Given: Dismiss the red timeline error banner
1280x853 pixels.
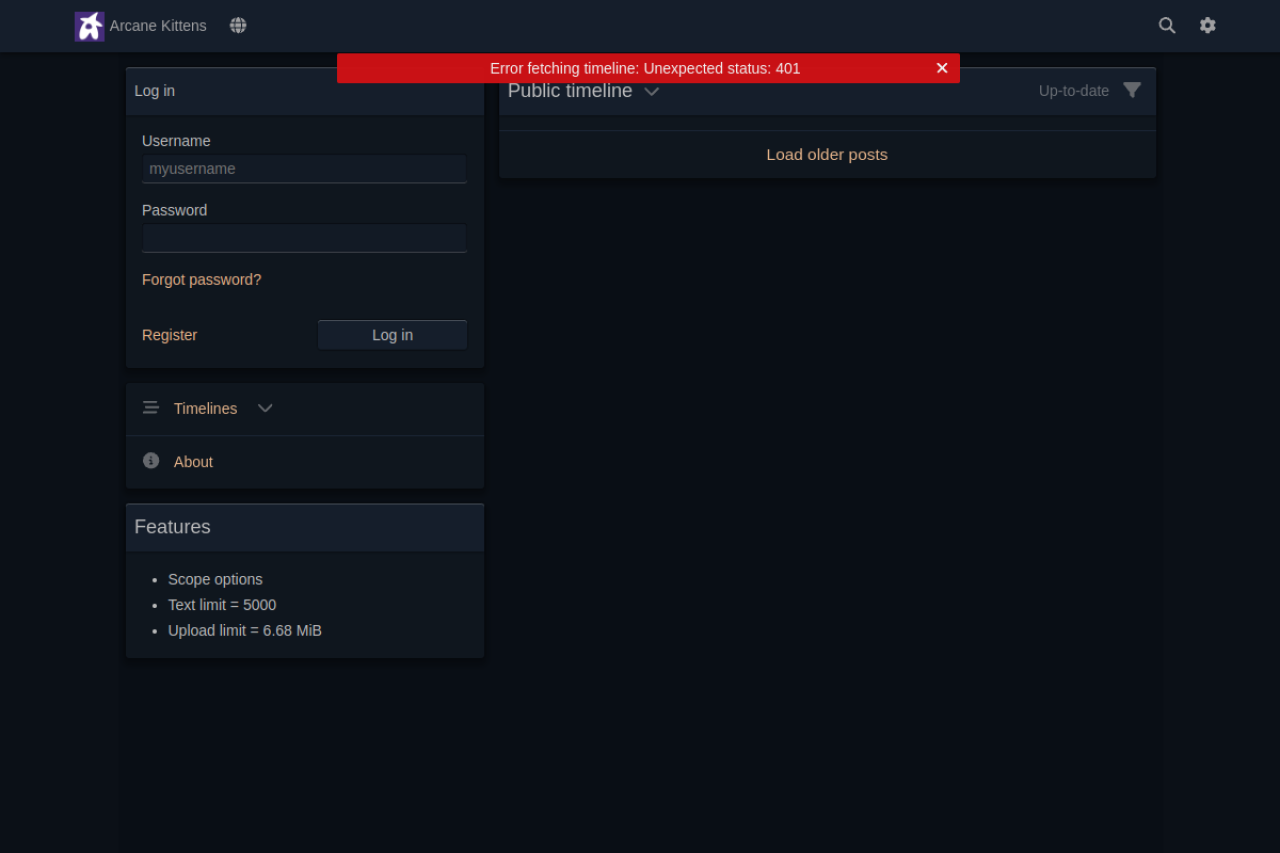Looking at the screenshot, I should click(941, 68).
